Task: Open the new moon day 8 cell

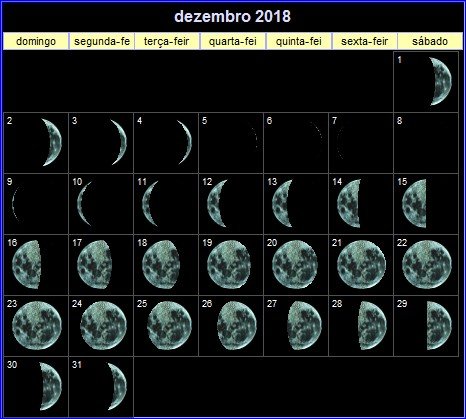Action: coord(426,143)
